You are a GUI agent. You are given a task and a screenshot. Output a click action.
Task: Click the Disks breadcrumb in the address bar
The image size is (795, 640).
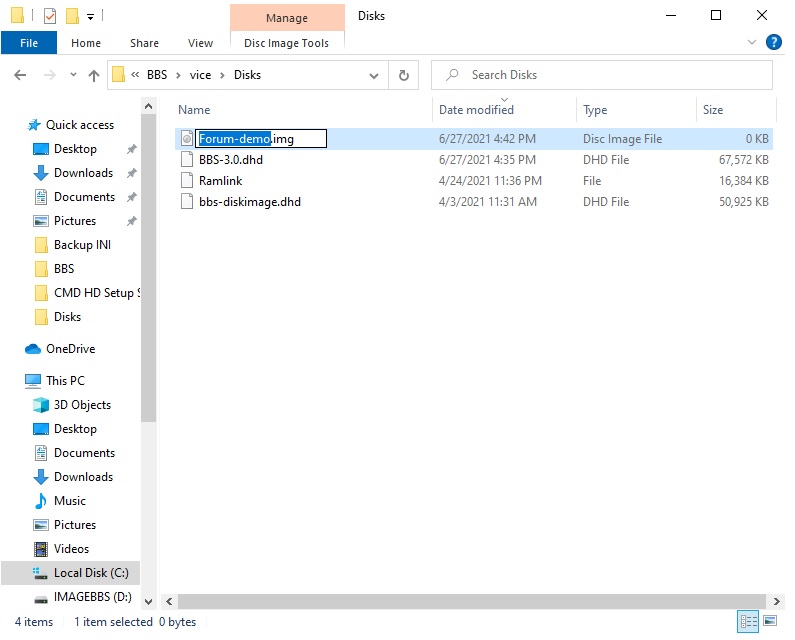(x=247, y=75)
